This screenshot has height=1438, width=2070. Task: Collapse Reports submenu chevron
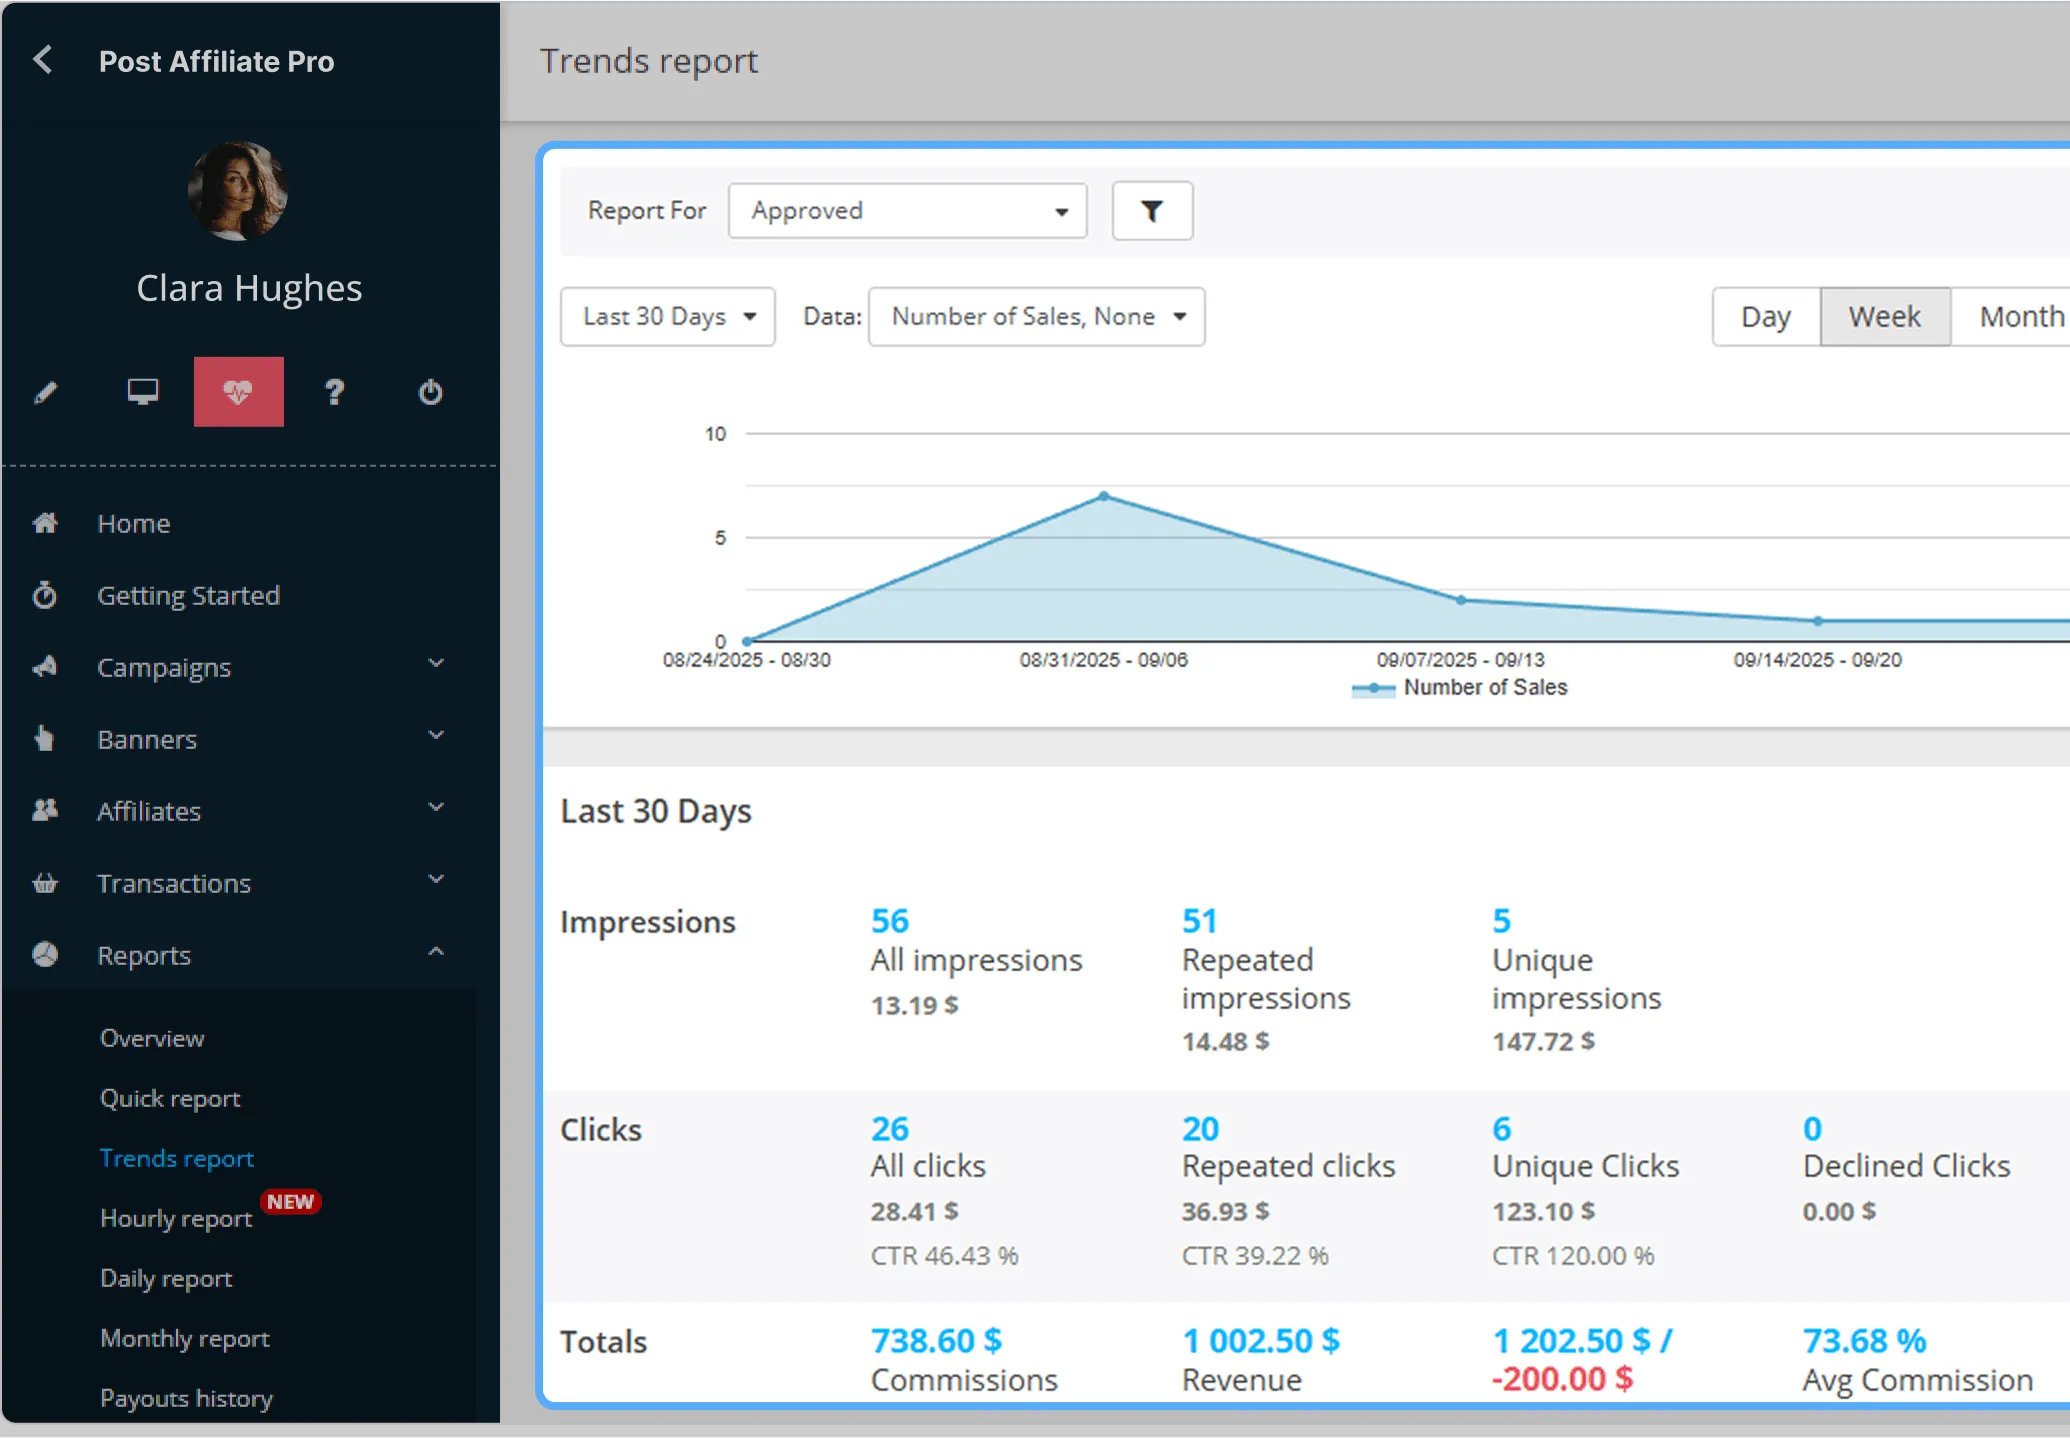pos(436,951)
